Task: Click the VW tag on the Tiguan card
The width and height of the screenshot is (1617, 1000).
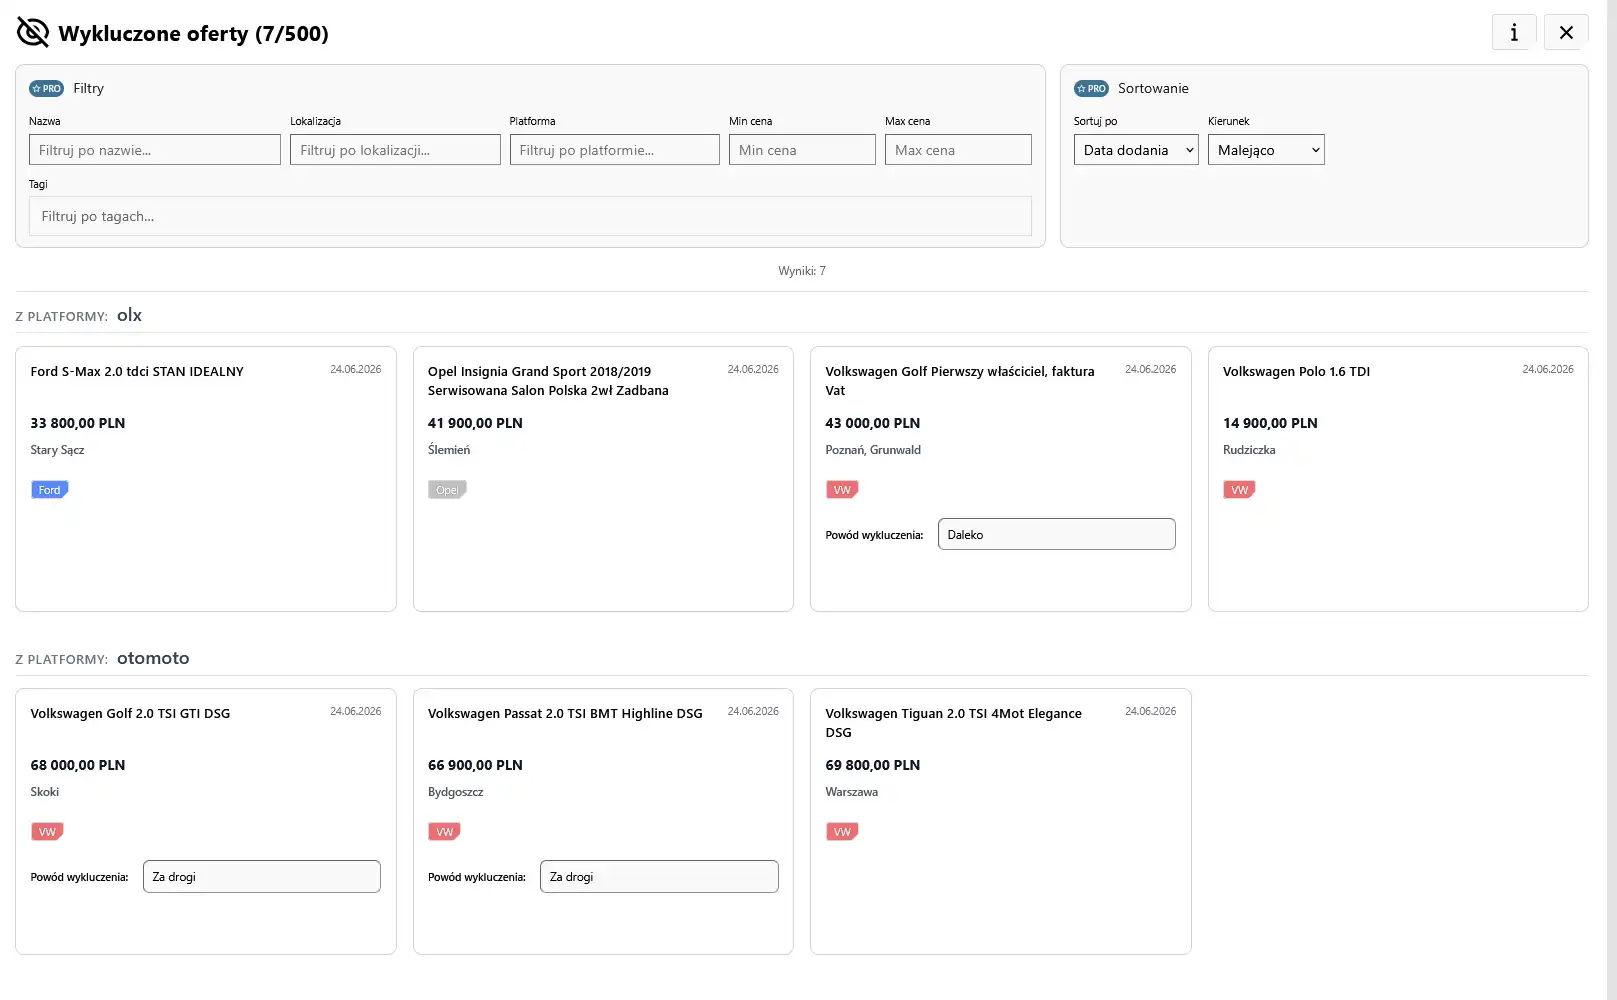Action: [x=842, y=832]
